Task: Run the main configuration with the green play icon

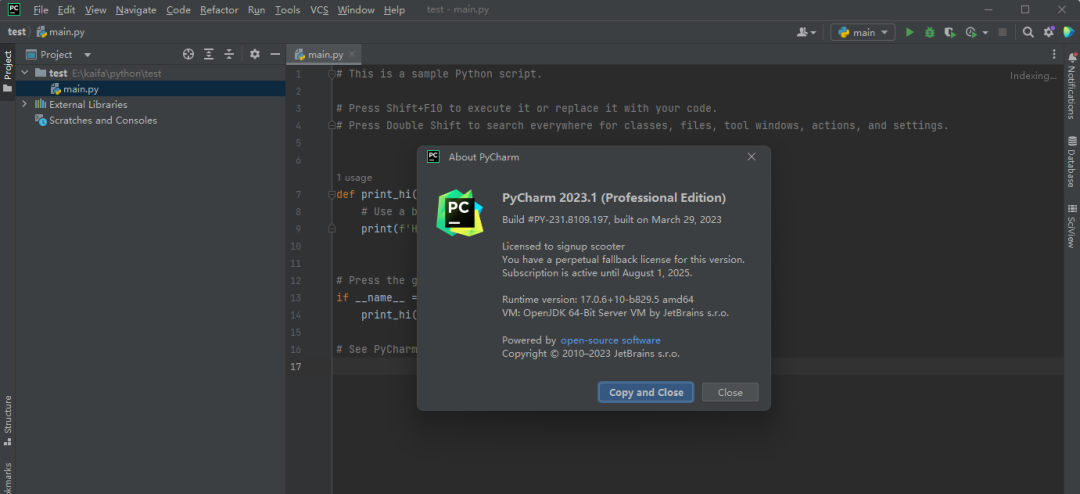Action: (909, 32)
